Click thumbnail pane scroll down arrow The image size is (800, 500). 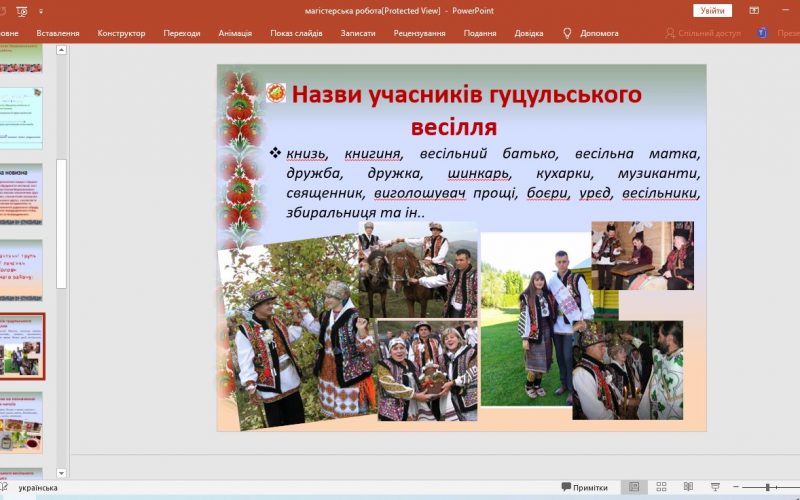pos(61,473)
